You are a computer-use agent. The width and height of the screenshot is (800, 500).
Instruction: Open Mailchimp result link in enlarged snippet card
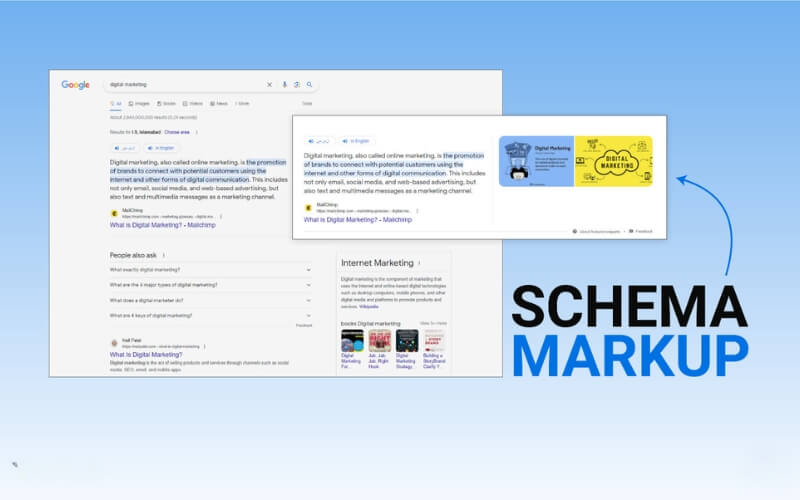click(358, 220)
